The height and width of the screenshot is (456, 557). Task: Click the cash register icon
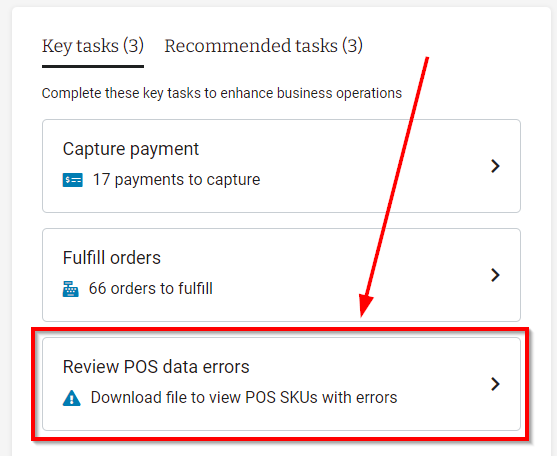70,289
